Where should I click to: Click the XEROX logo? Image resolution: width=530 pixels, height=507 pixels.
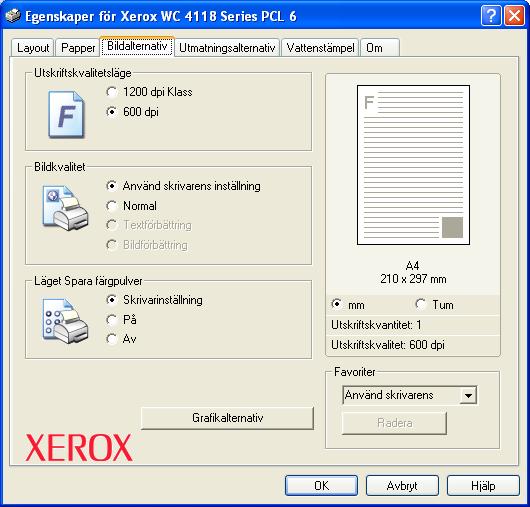[x=79, y=448]
